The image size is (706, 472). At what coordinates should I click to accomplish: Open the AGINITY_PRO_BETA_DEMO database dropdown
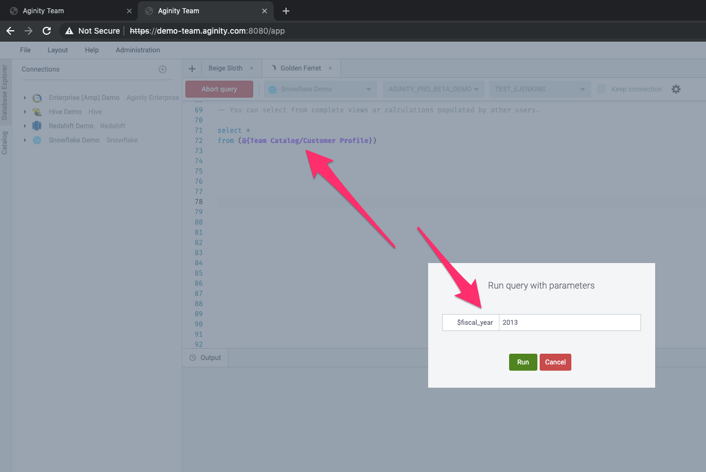(x=434, y=89)
